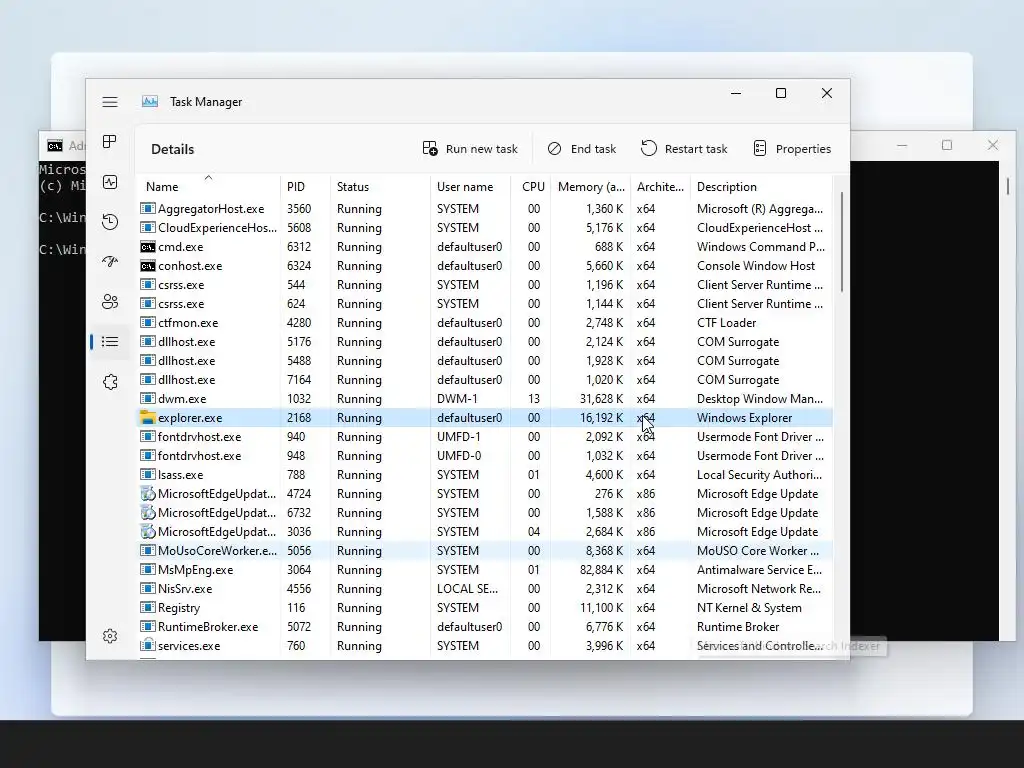The height and width of the screenshot is (768, 1024).
Task: Select the CloudExperienceHost process row
Action: pos(485,228)
